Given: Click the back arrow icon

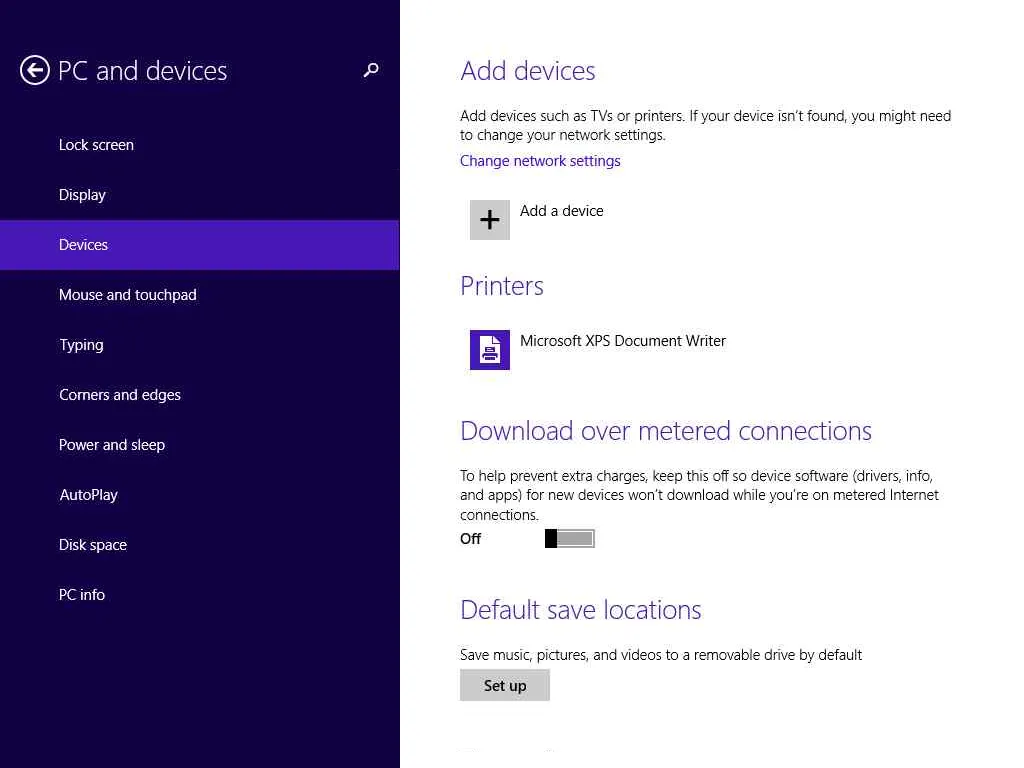Looking at the screenshot, I should coord(35,70).
